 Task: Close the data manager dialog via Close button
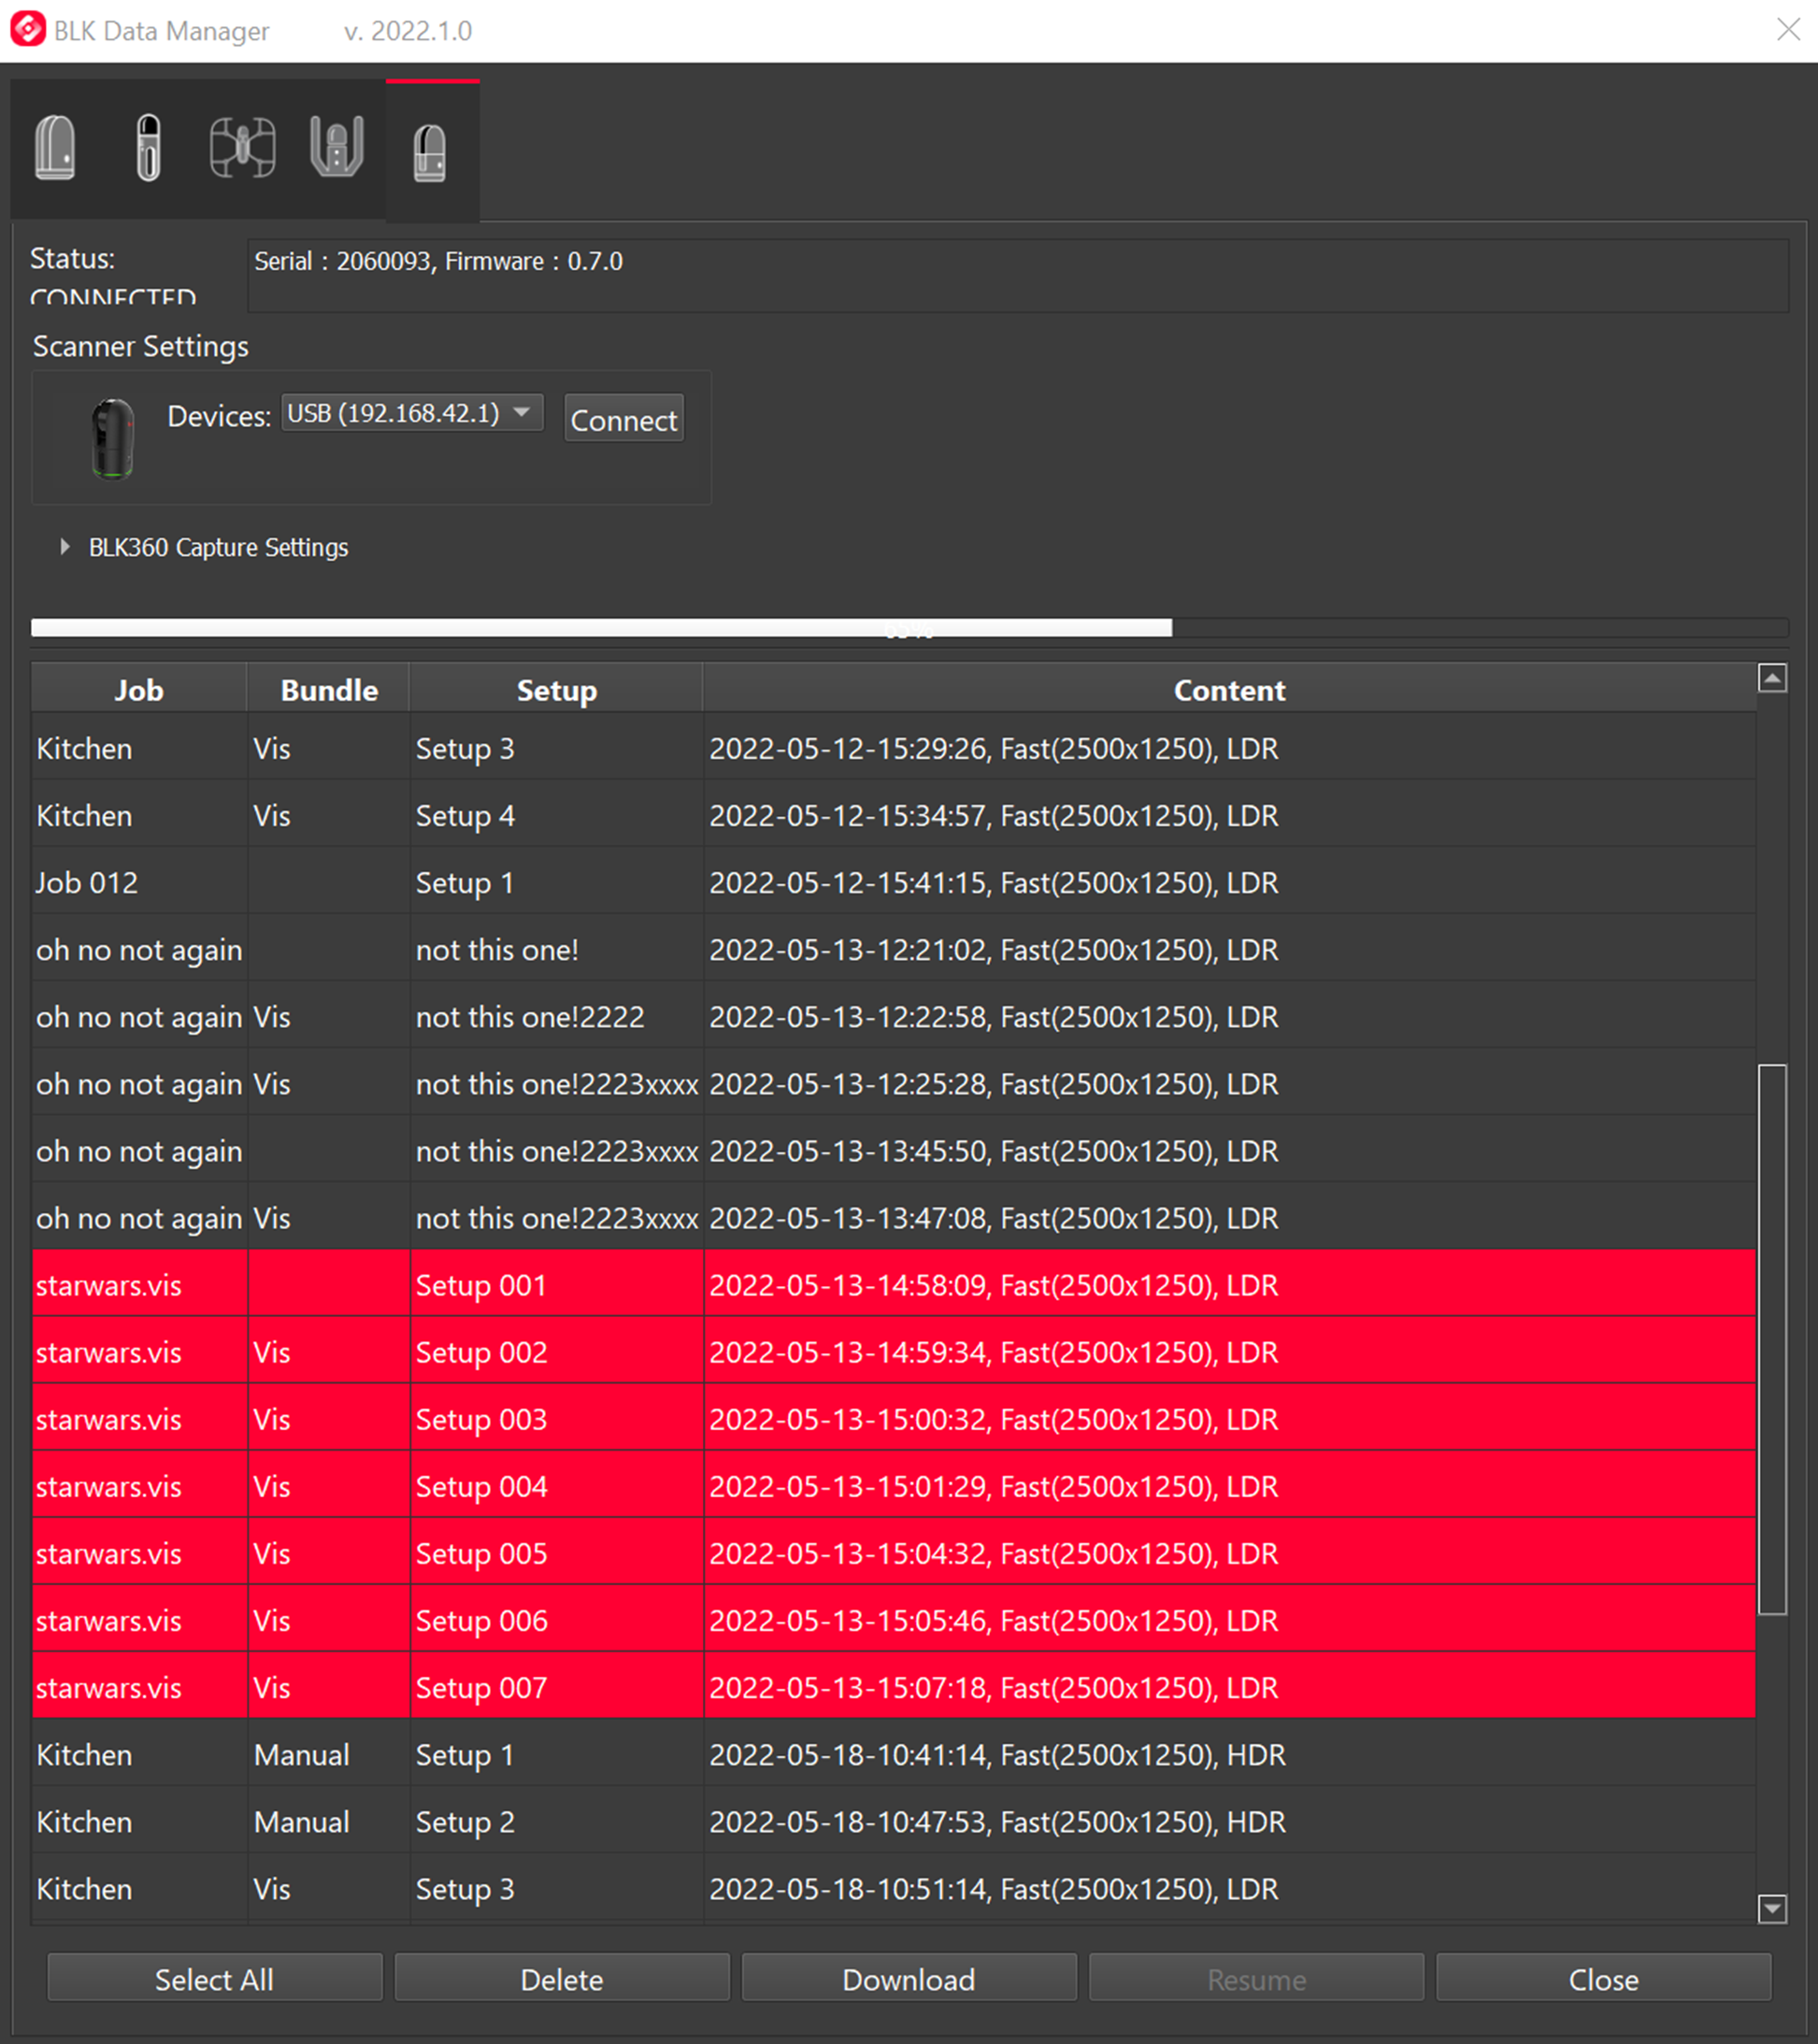[1604, 1978]
